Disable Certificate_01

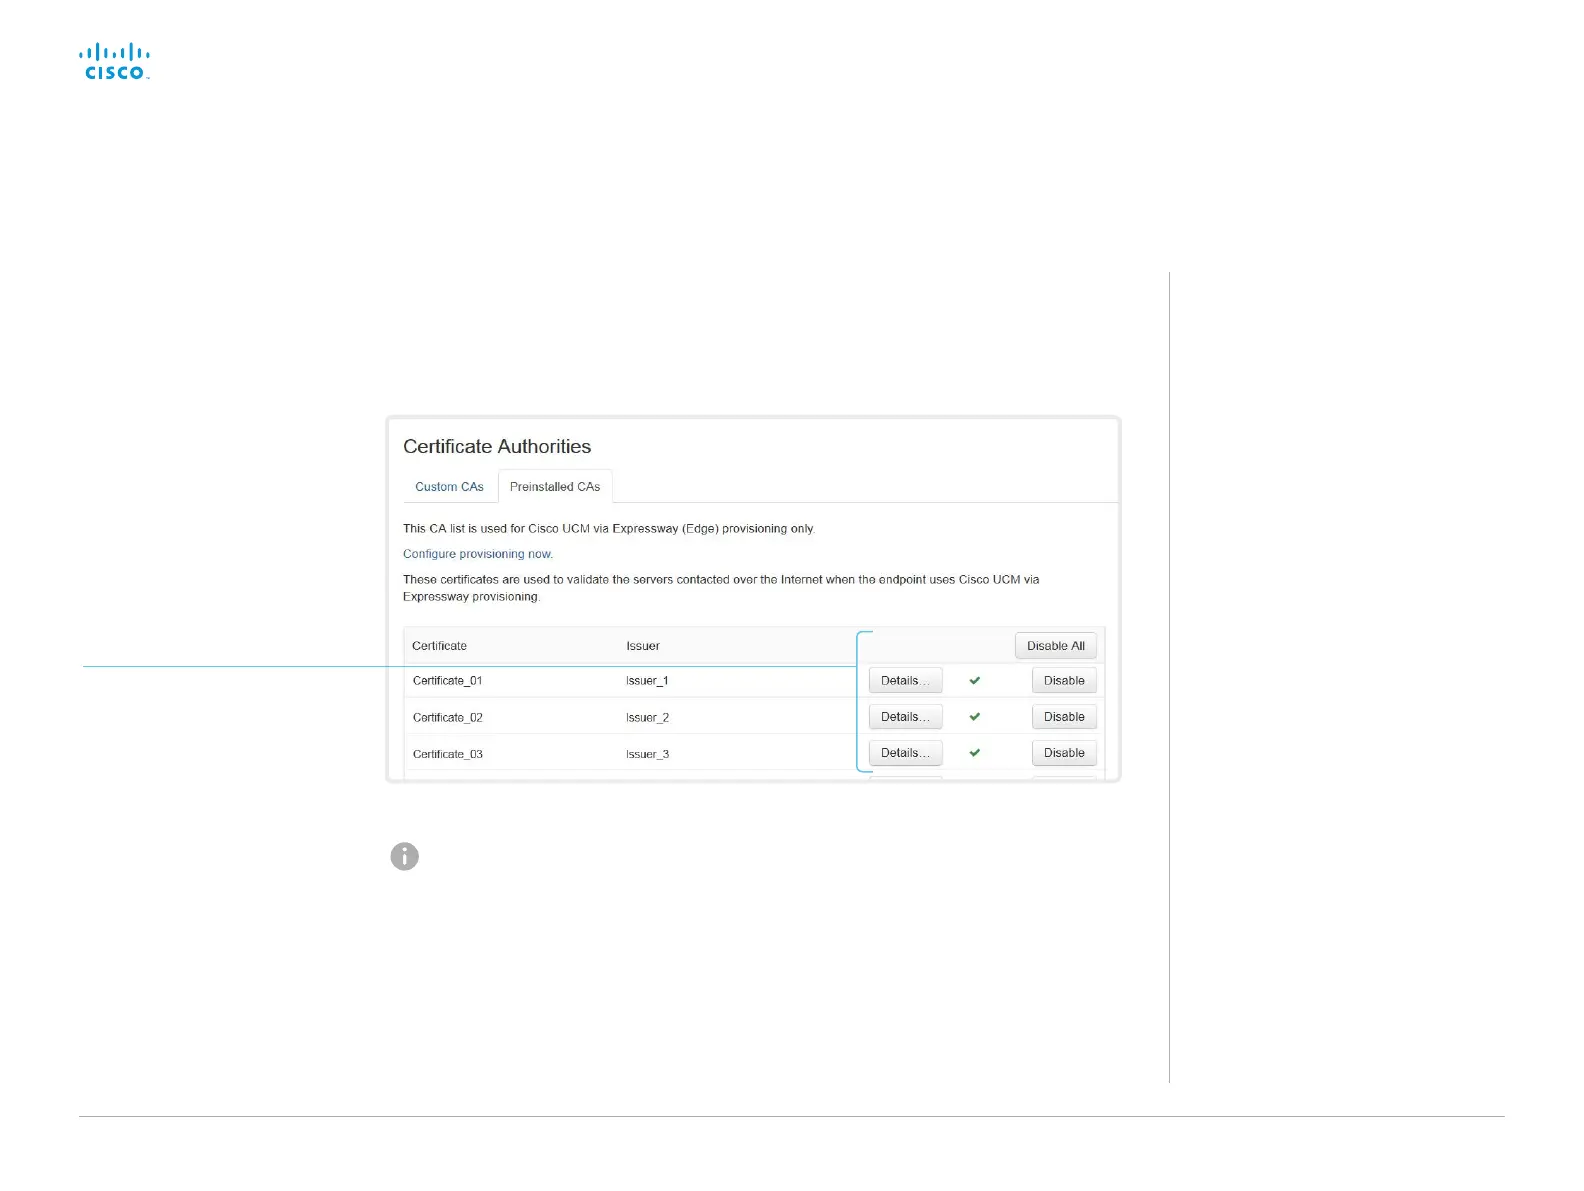click(1064, 681)
